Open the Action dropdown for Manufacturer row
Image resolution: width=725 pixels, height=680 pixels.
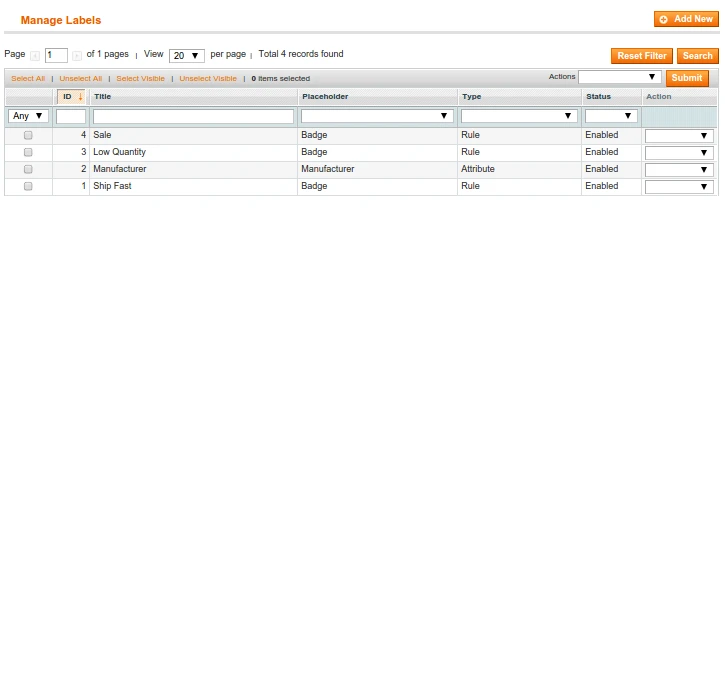pyautogui.click(x=679, y=169)
